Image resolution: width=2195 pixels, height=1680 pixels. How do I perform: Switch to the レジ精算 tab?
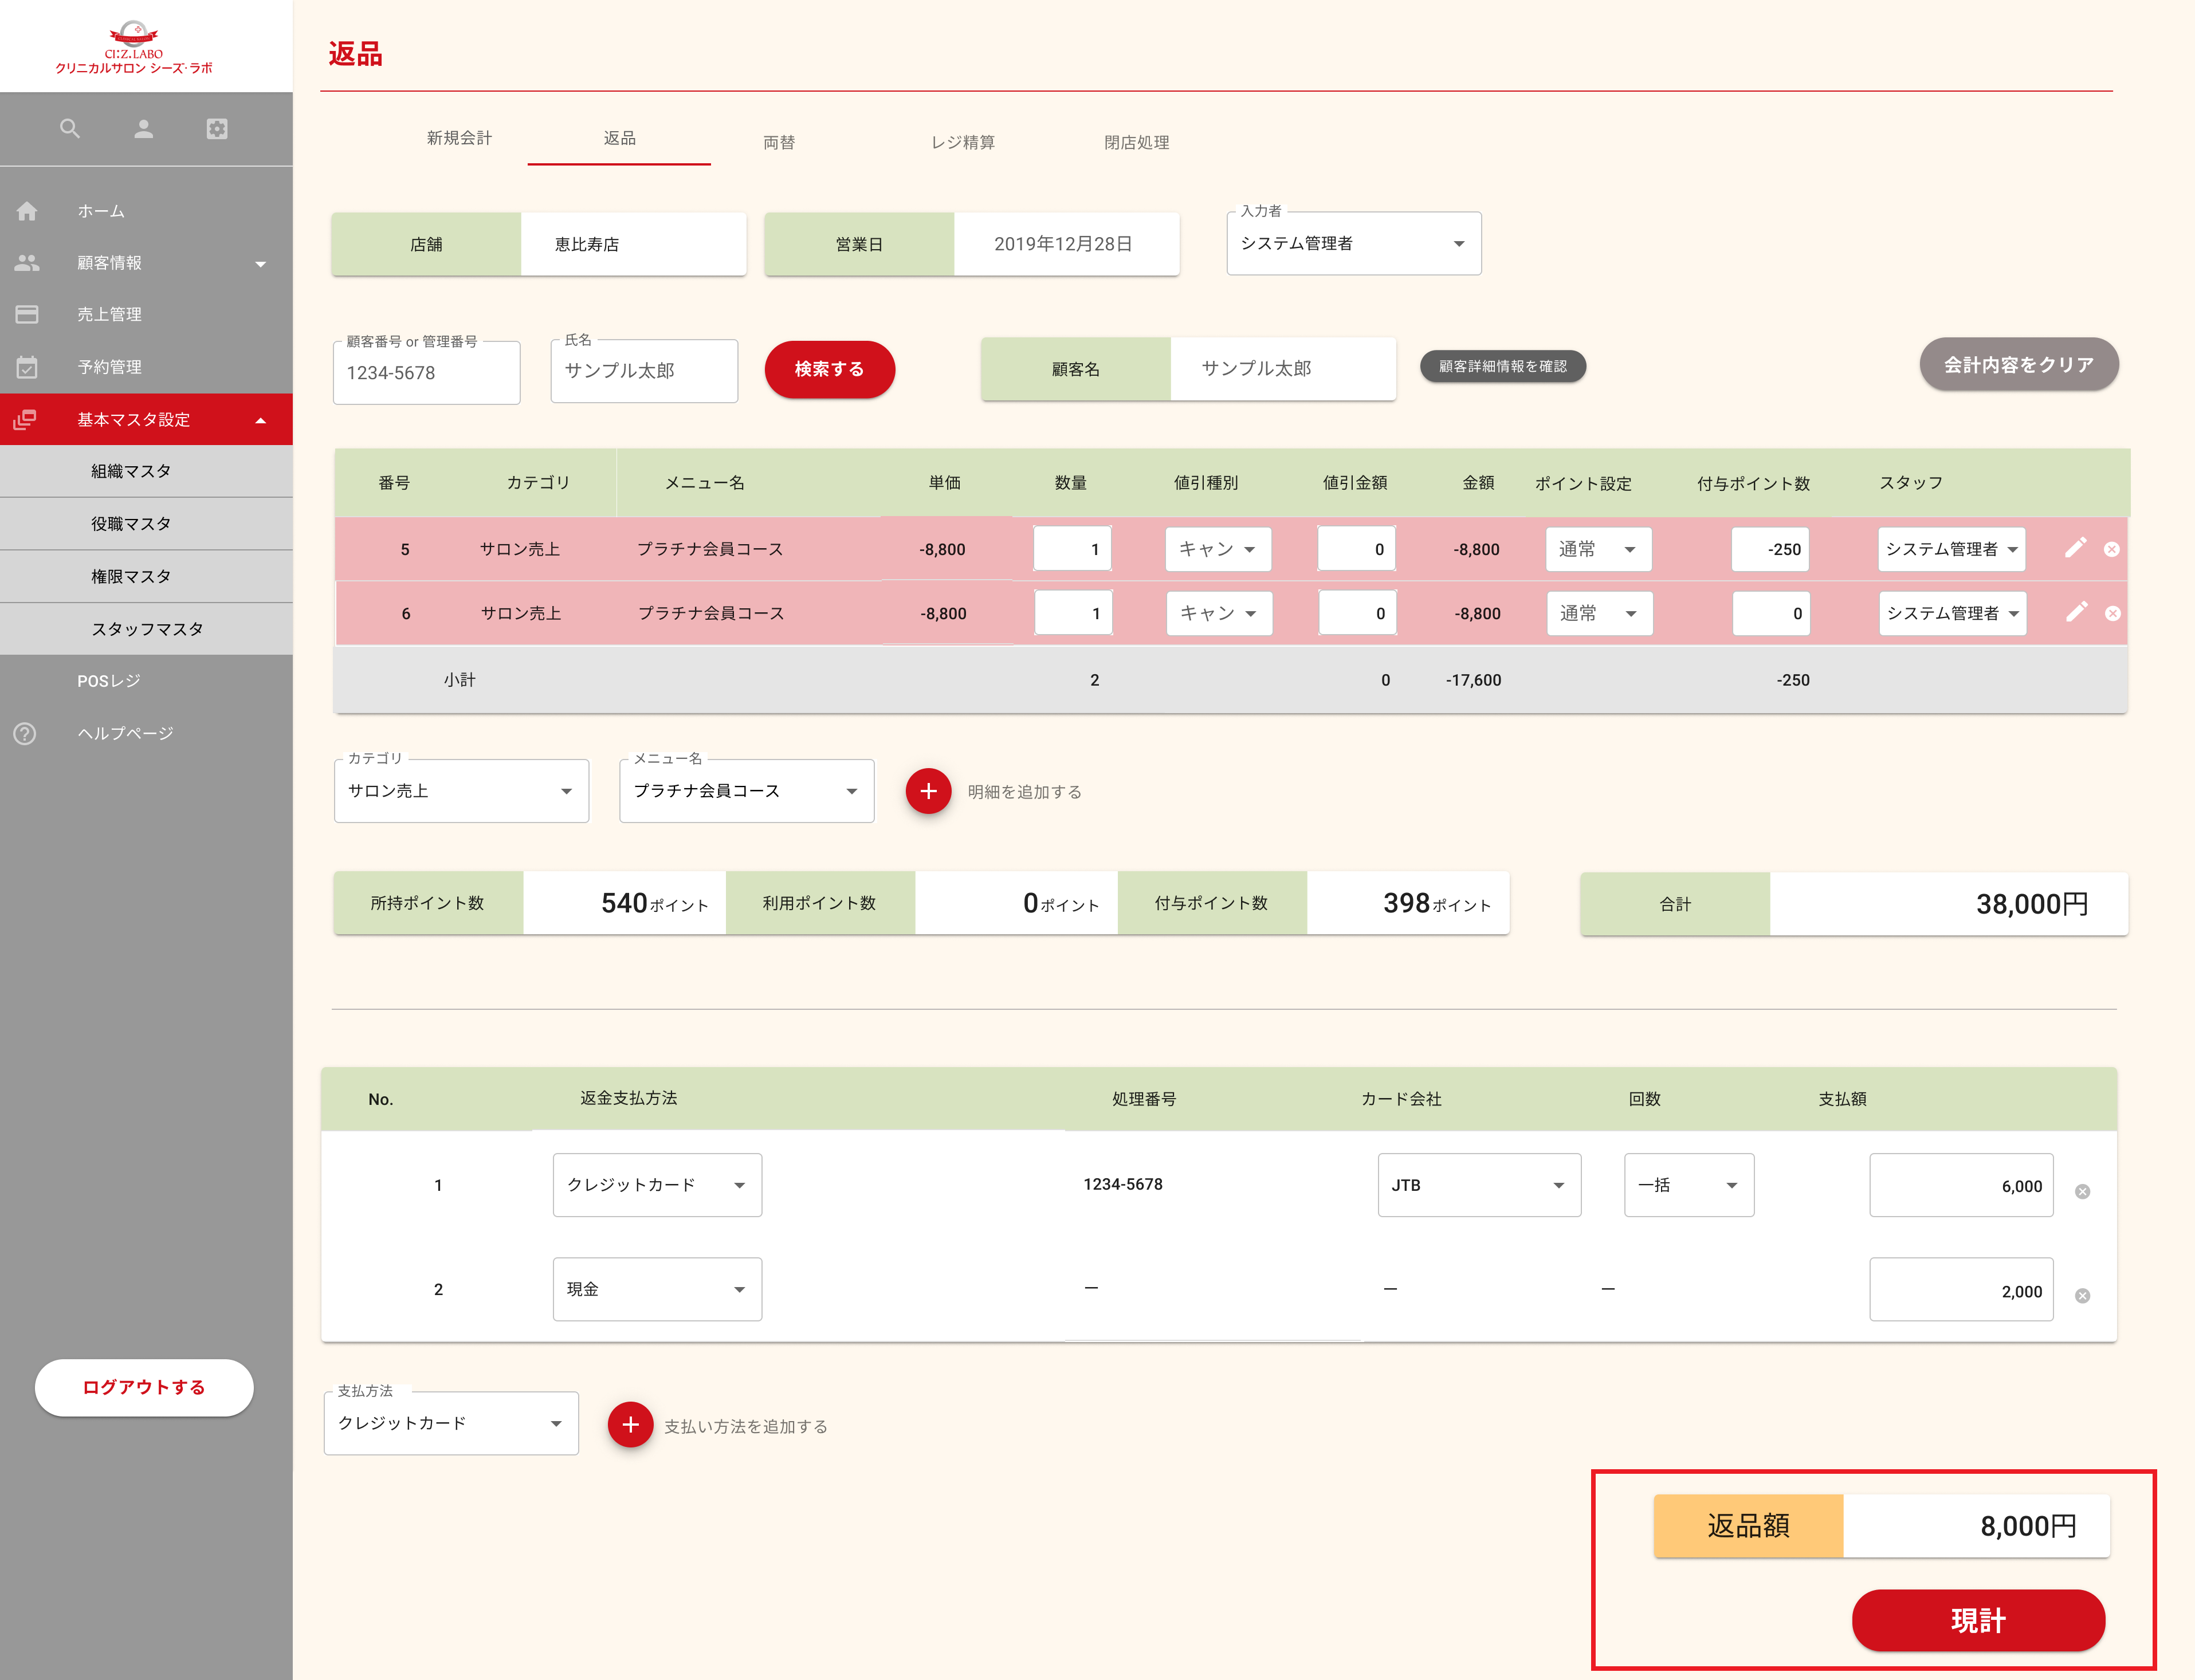tap(962, 142)
